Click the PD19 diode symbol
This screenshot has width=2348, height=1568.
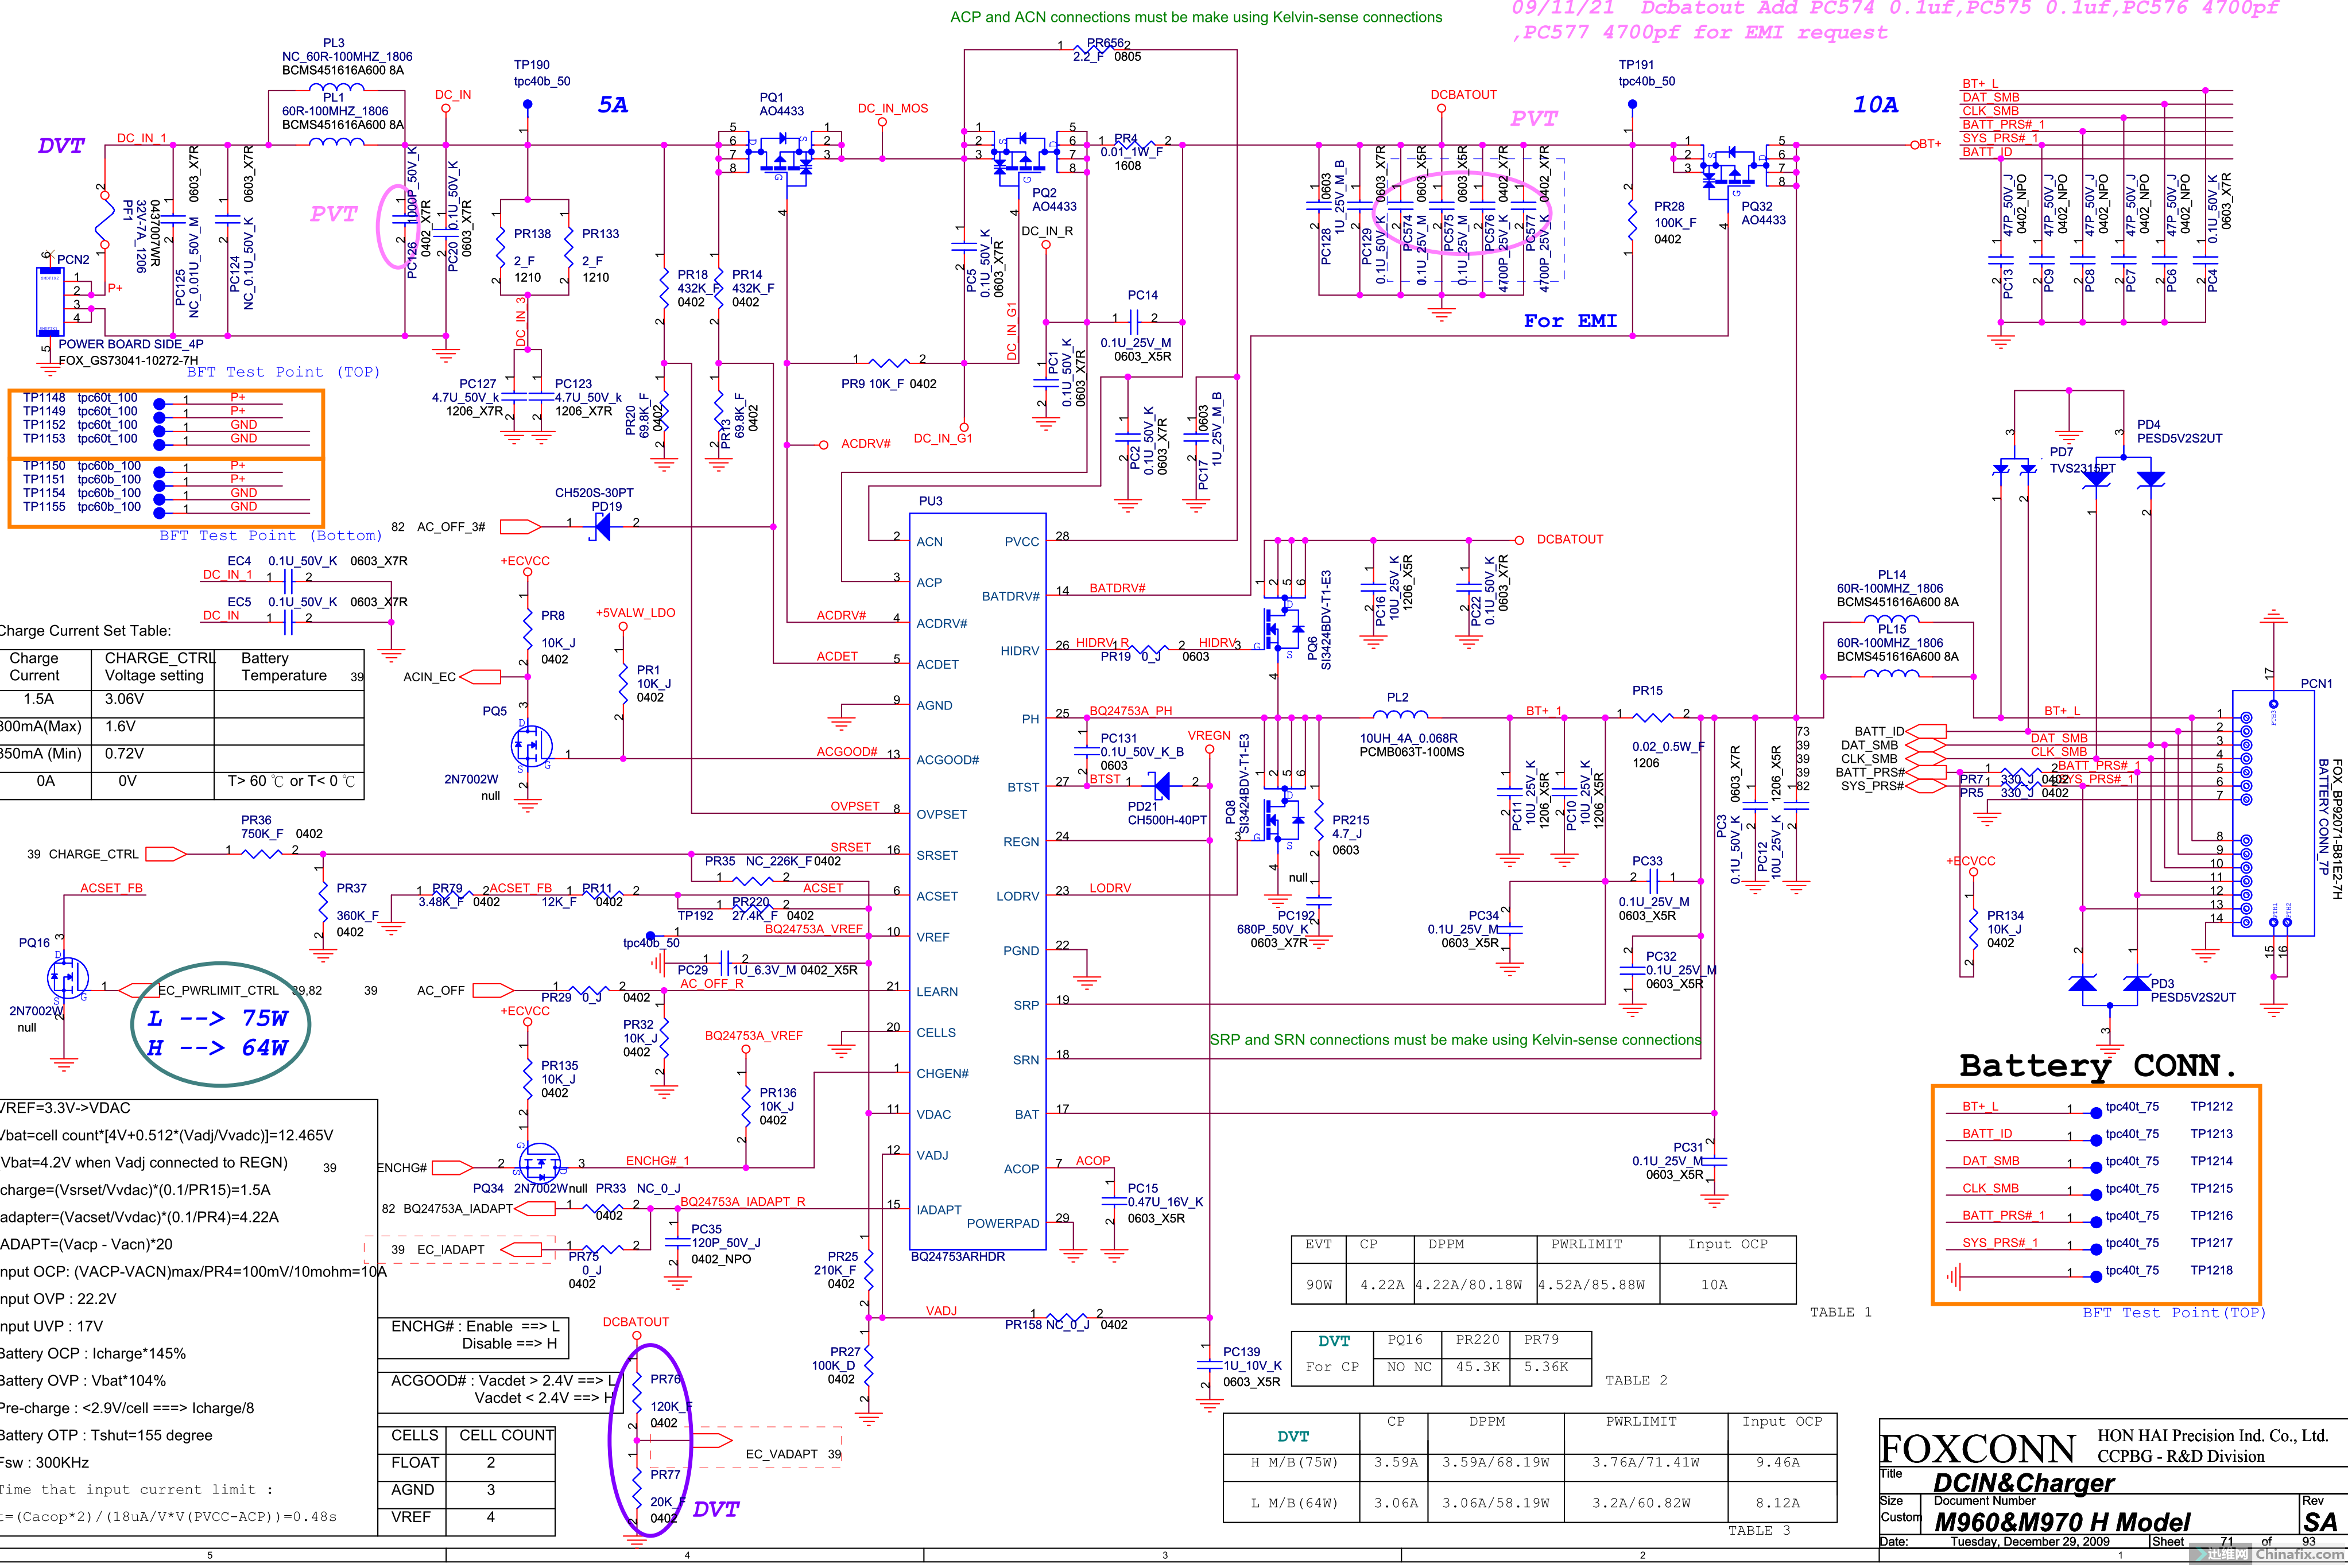(x=601, y=526)
